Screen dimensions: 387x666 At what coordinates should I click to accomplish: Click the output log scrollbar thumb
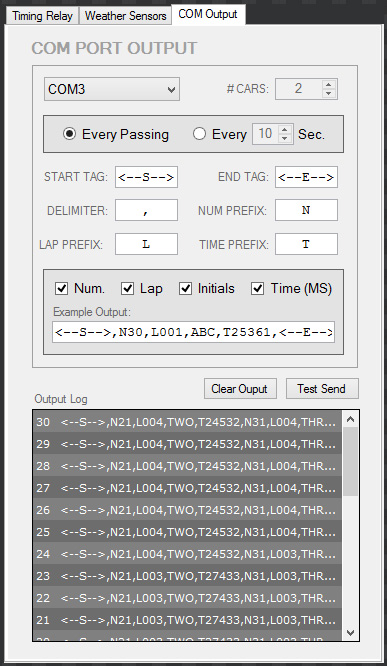click(350, 462)
